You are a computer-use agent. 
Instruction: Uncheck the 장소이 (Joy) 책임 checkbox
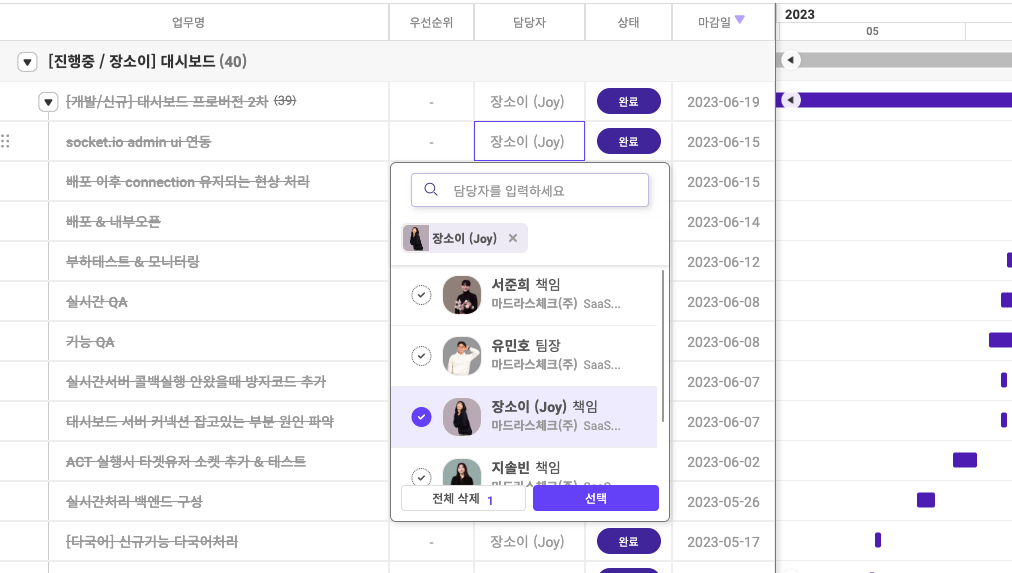pos(421,417)
